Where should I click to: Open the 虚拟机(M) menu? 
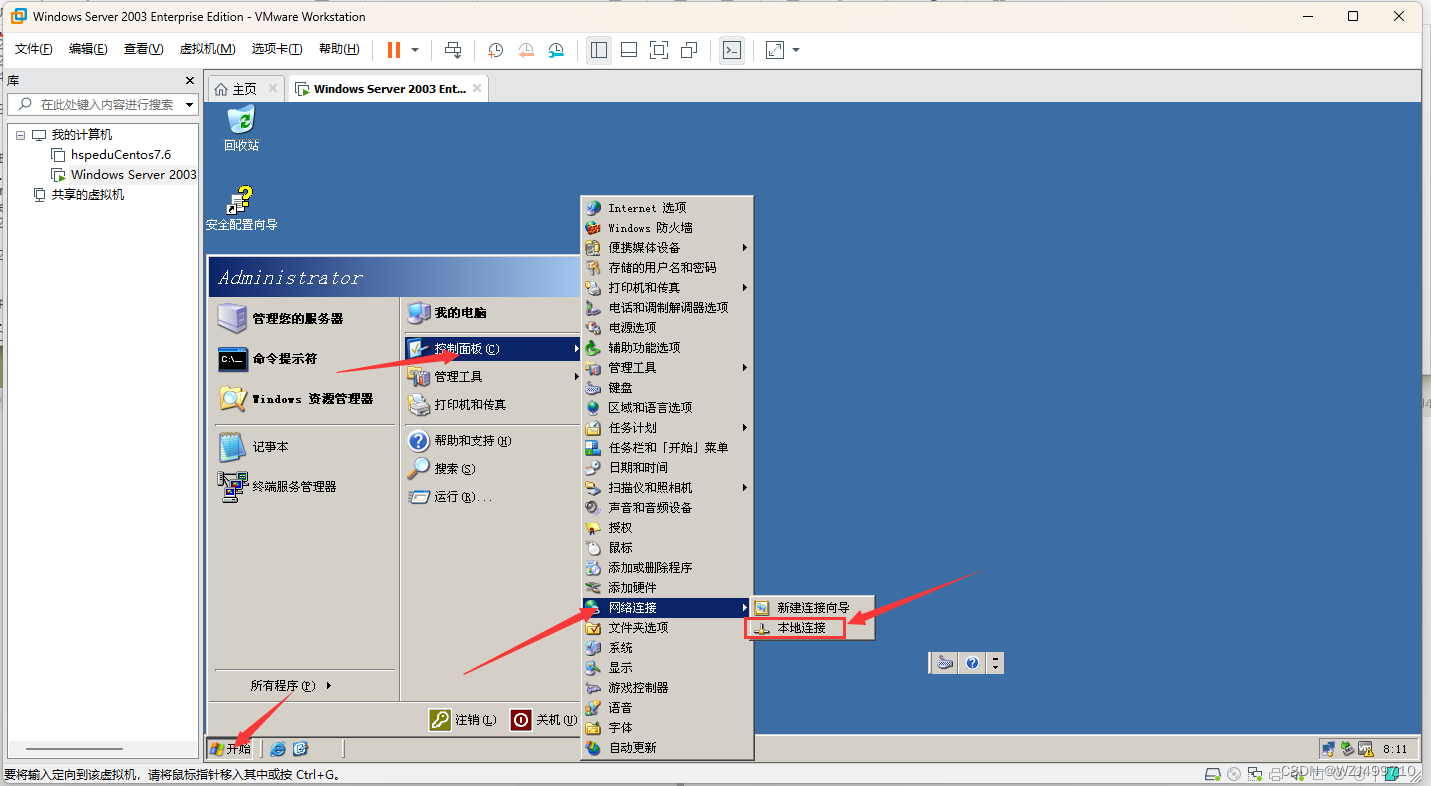point(207,49)
